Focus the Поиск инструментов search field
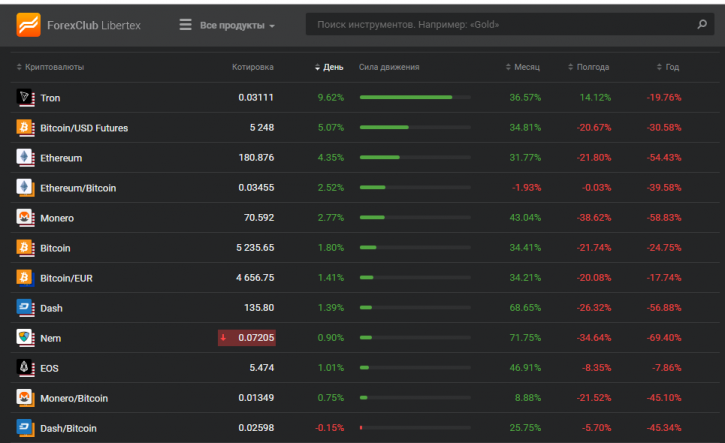The image size is (725, 443). point(510,24)
